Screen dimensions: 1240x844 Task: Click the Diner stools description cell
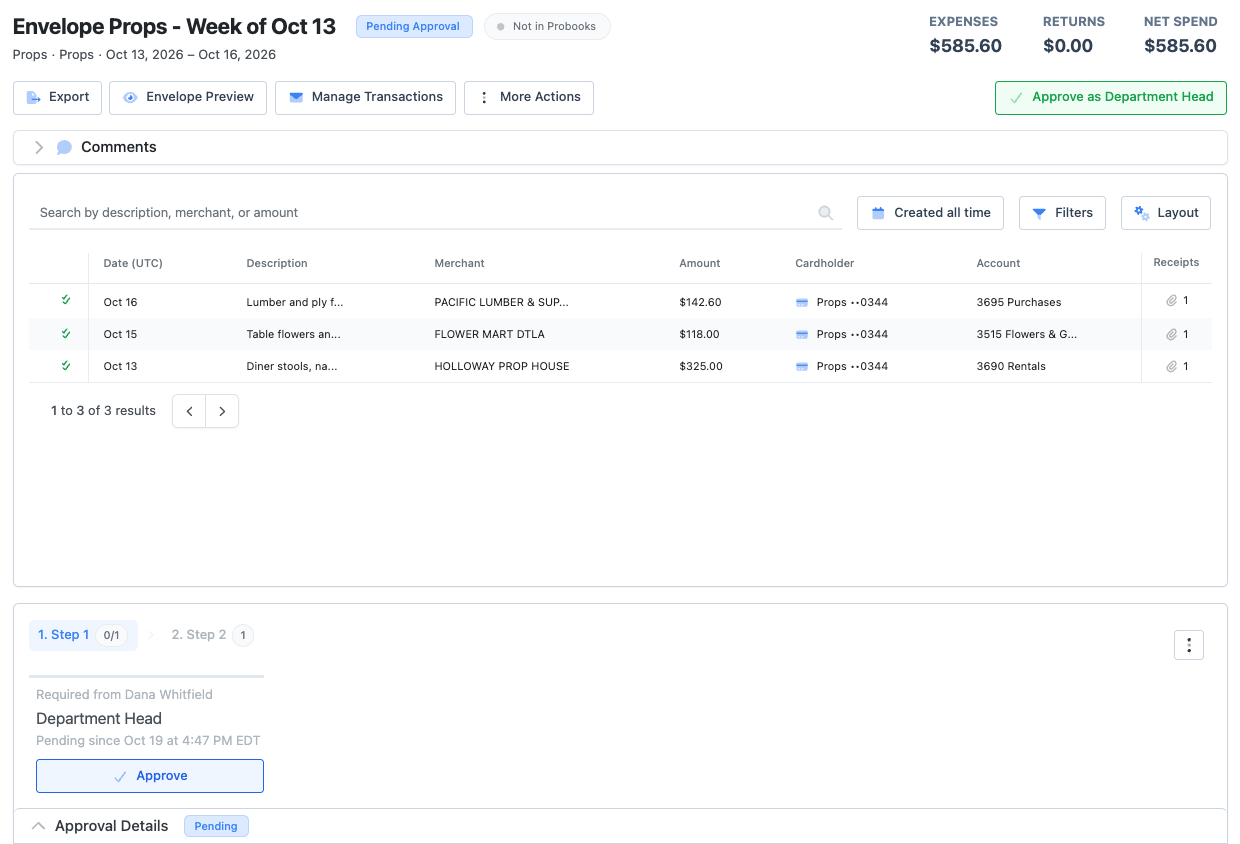[x=292, y=366]
